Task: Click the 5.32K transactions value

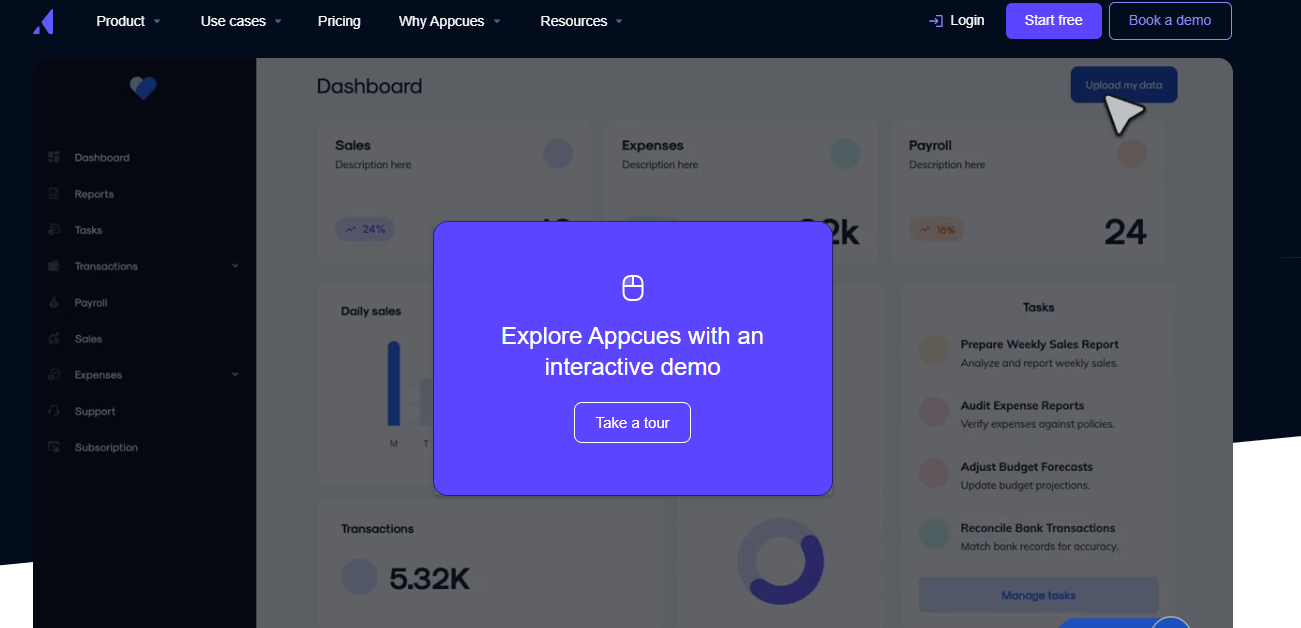Action: click(x=429, y=578)
